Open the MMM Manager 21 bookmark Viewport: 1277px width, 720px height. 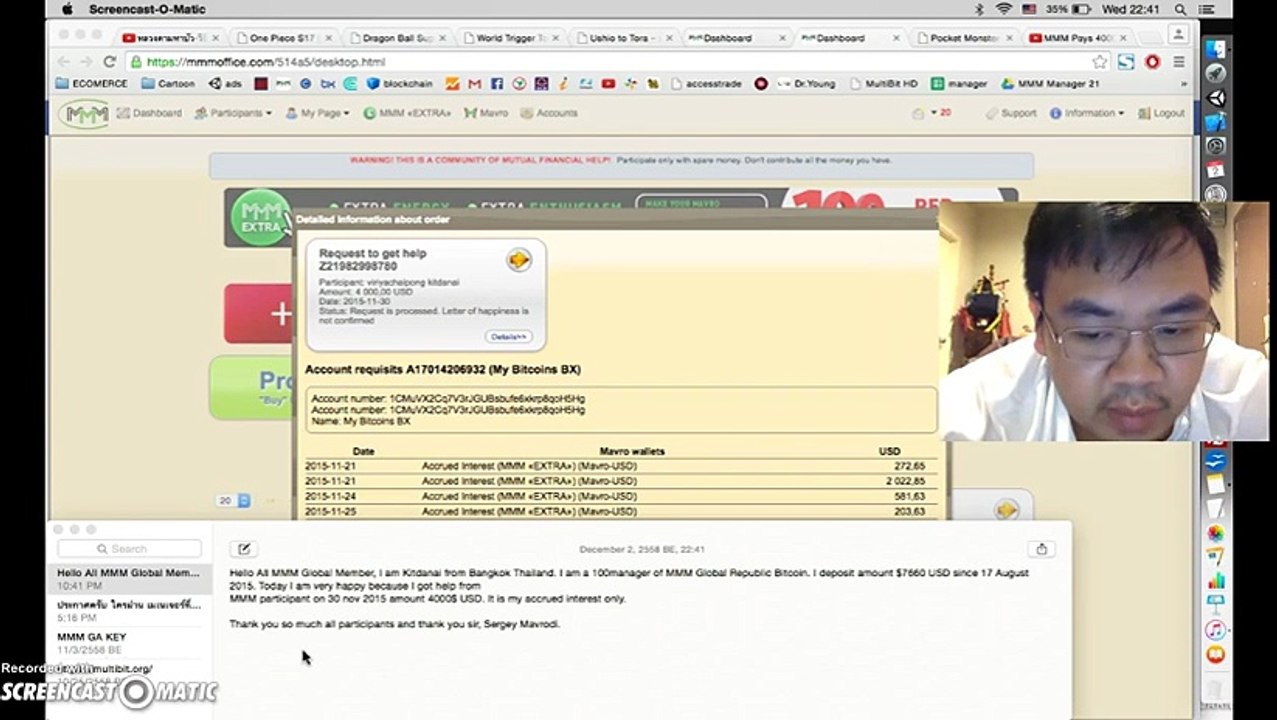pos(1050,84)
